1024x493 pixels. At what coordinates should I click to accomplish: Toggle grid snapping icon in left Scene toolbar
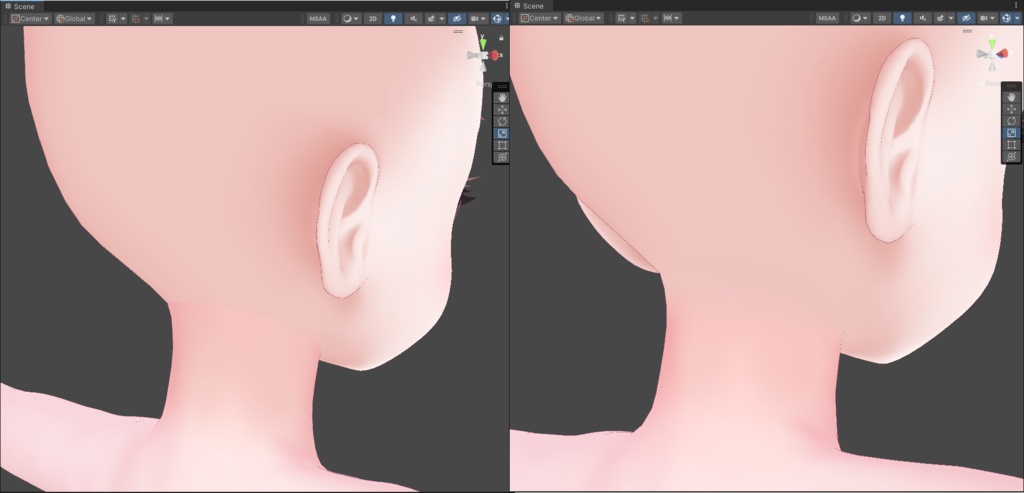(x=136, y=18)
